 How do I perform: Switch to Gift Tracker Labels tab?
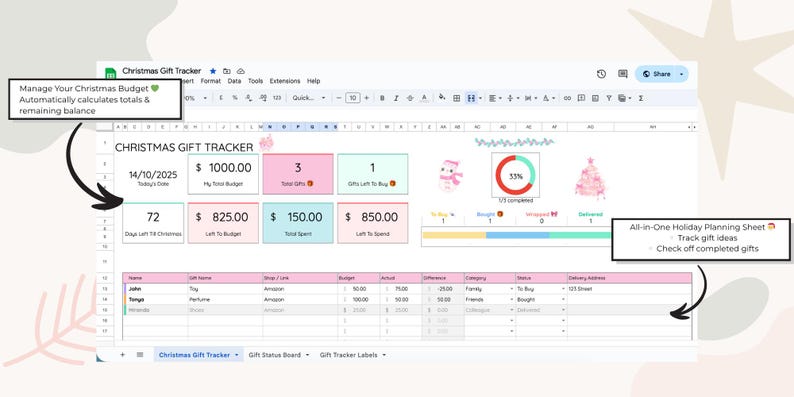348,355
